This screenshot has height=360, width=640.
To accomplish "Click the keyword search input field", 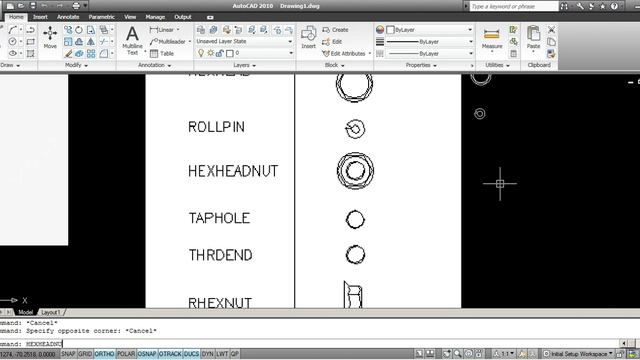I will pos(513,6).
